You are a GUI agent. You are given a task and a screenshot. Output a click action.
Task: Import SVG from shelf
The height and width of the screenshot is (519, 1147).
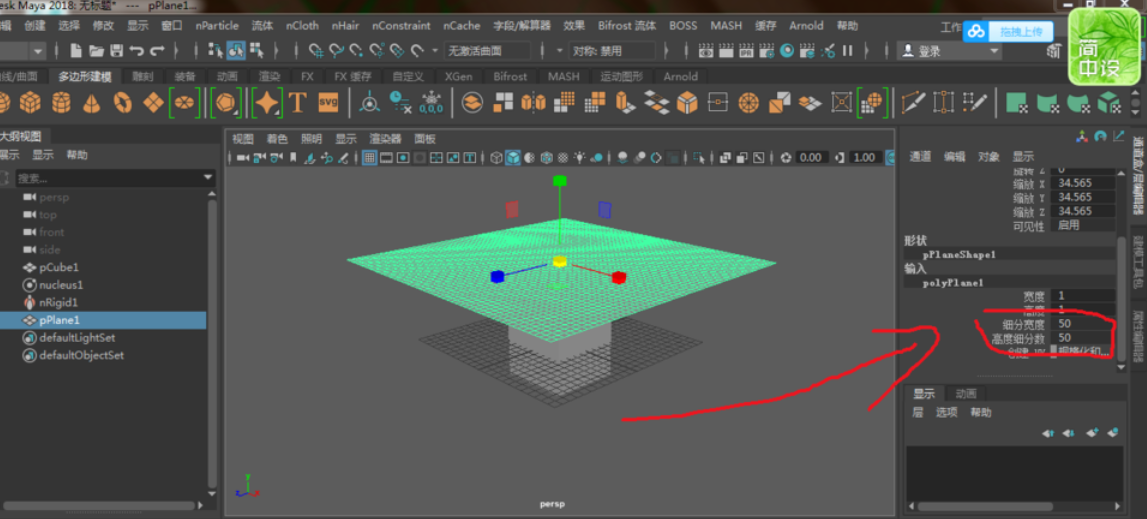click(x=328, y=102)
